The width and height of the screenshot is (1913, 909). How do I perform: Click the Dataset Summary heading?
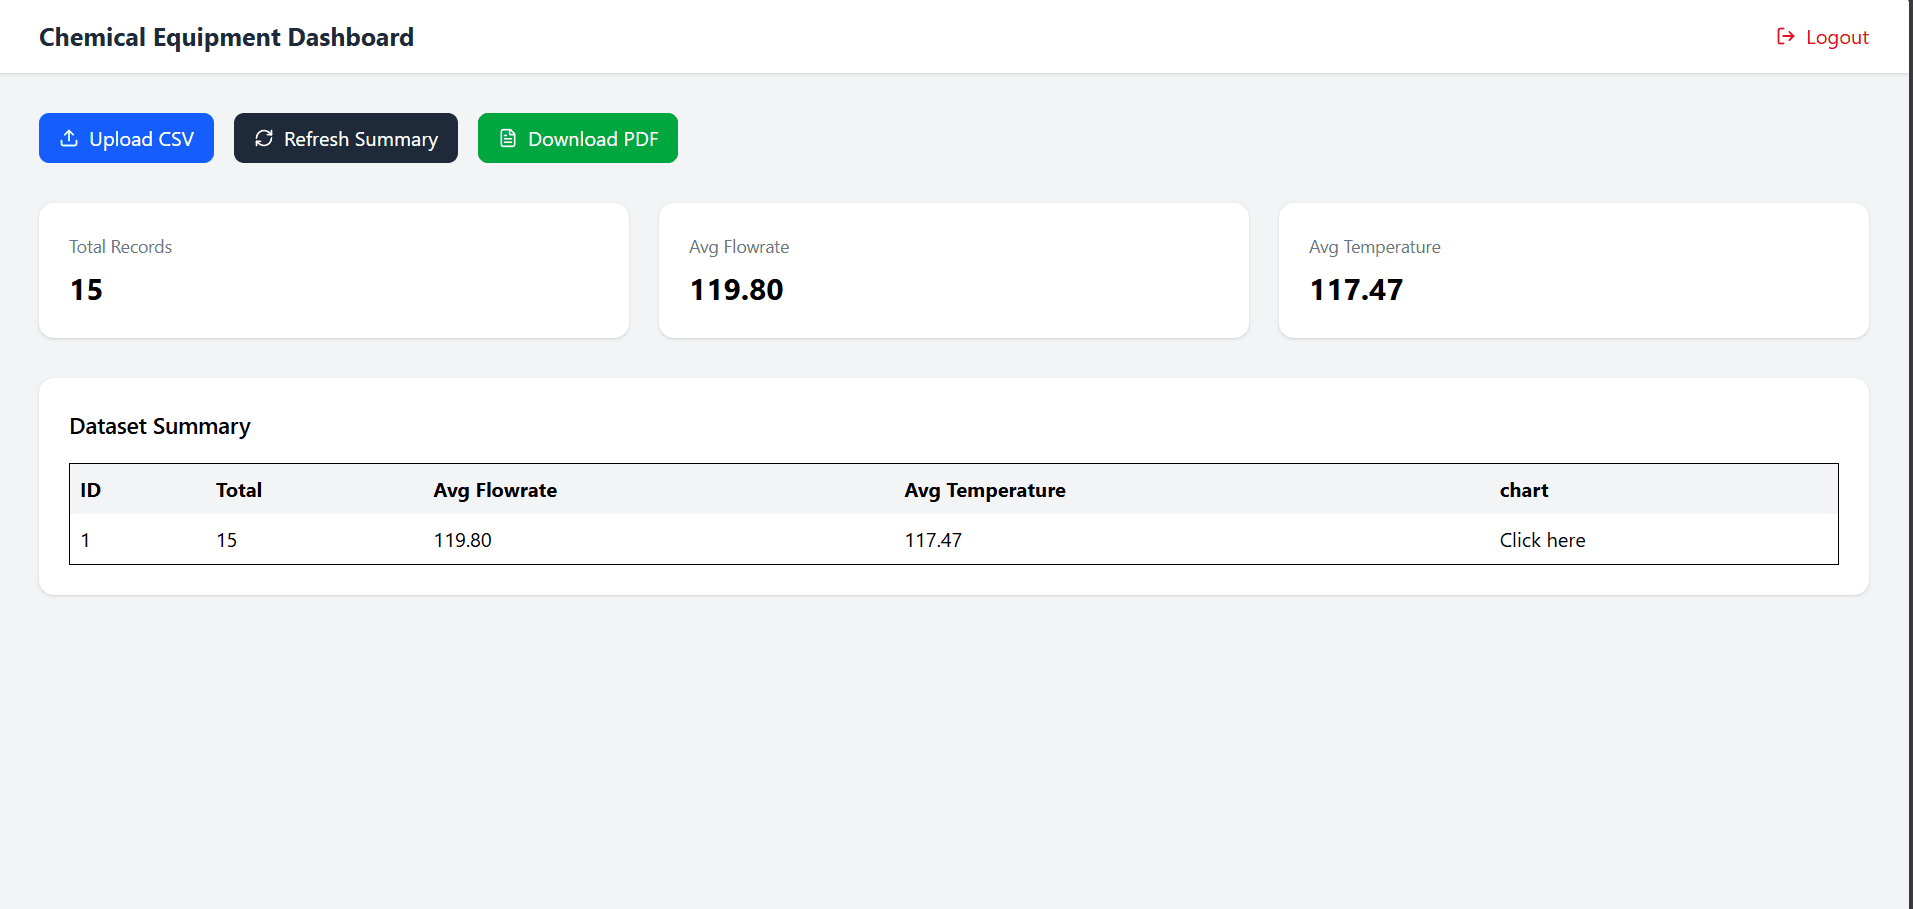coord(160,426)
